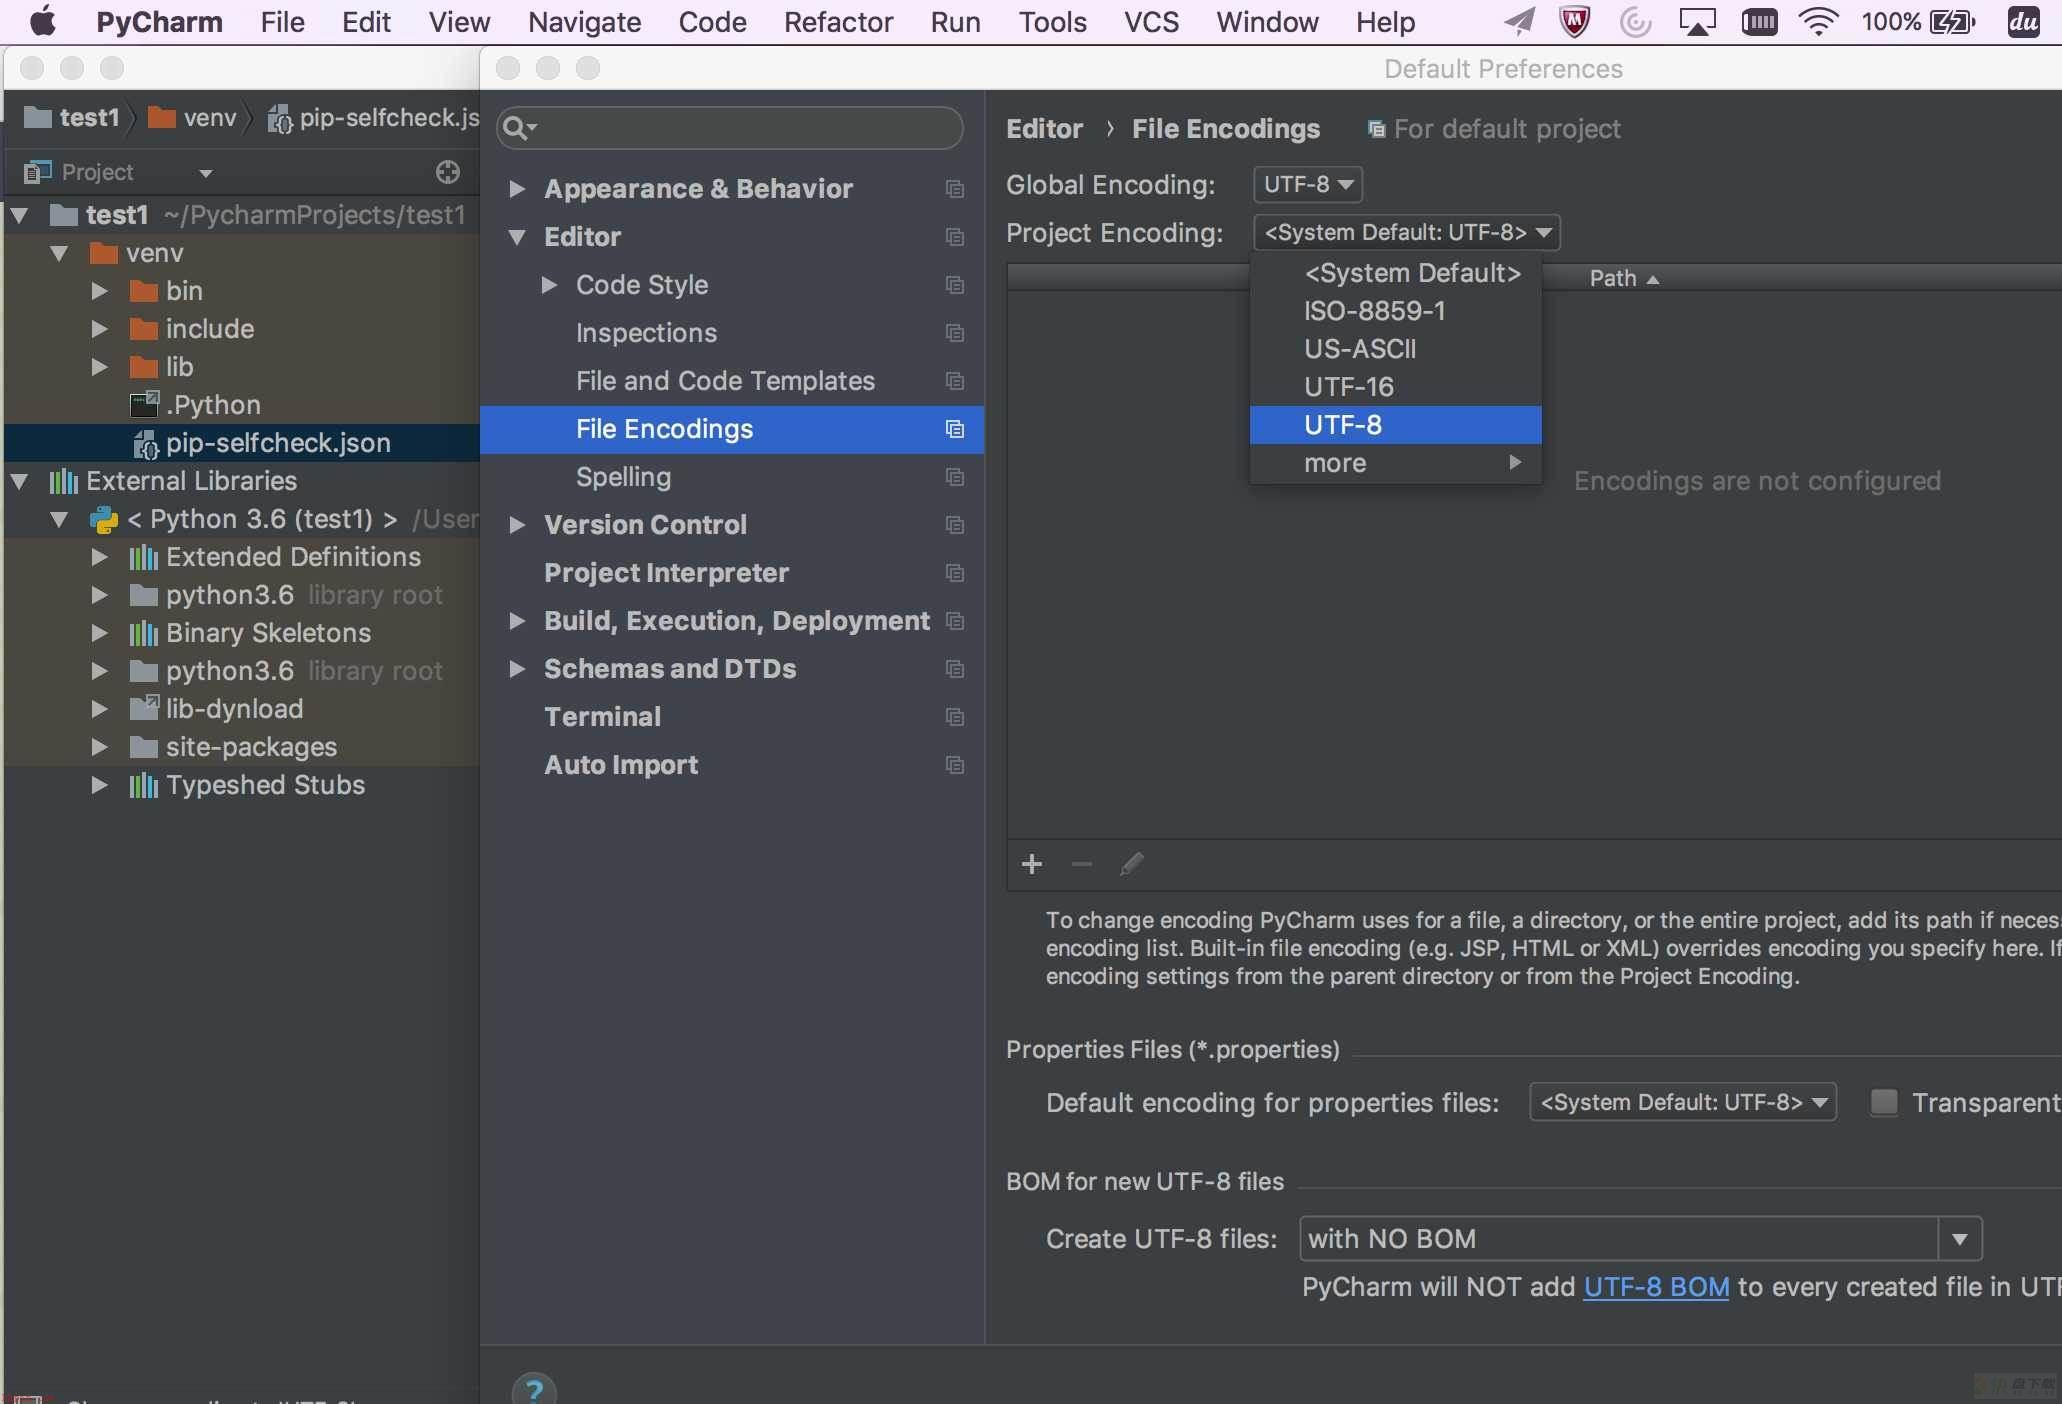The width and height of the screenshot is (2062, 1404).
Task: Click the preferences search field
Action: click(x=730, y=128)
